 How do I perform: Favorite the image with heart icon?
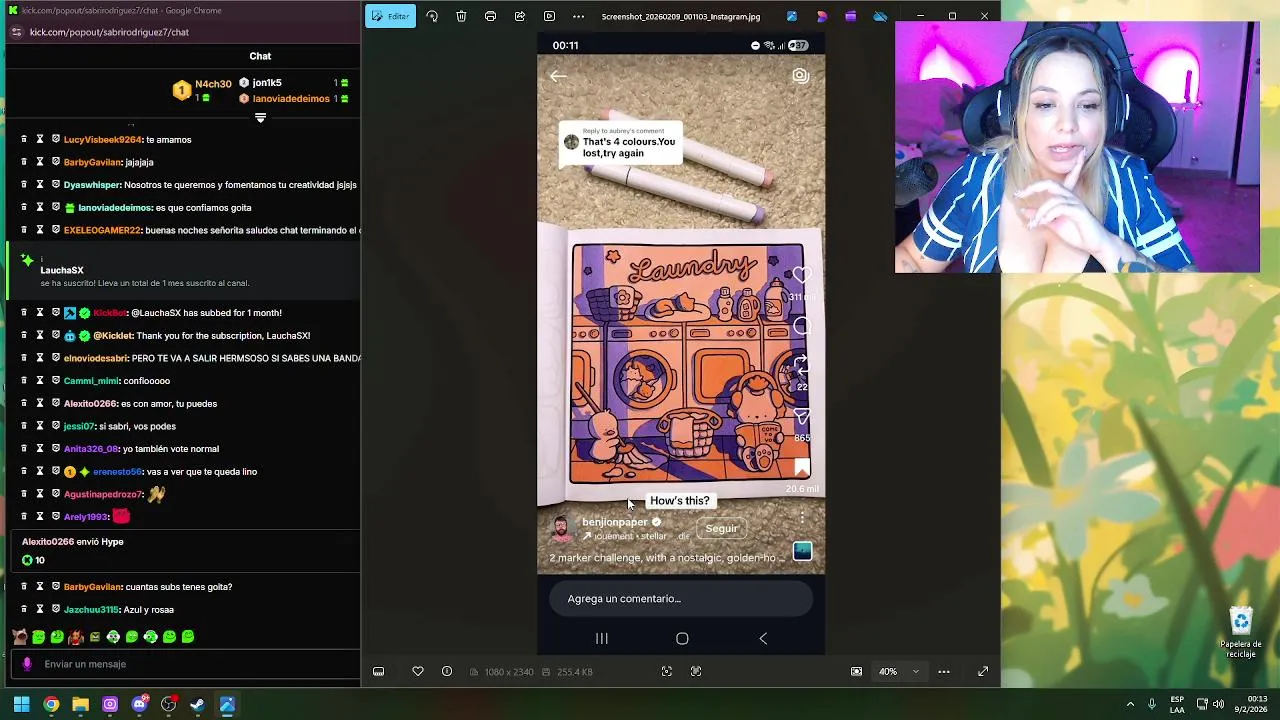click(418, 672)
